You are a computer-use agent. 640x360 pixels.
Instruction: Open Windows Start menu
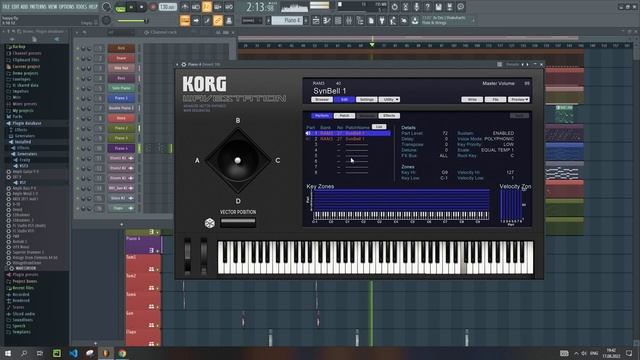pos(7,353)
